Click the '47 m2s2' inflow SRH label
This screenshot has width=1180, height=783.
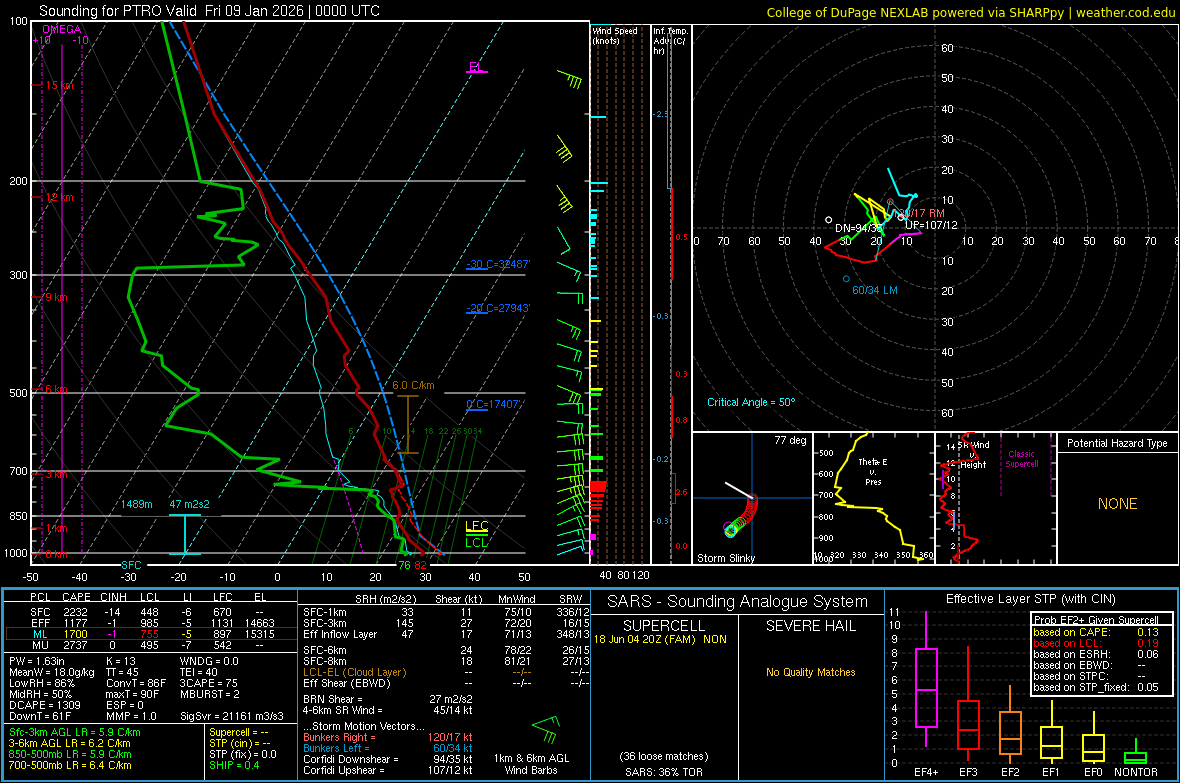tap(190, 504)
